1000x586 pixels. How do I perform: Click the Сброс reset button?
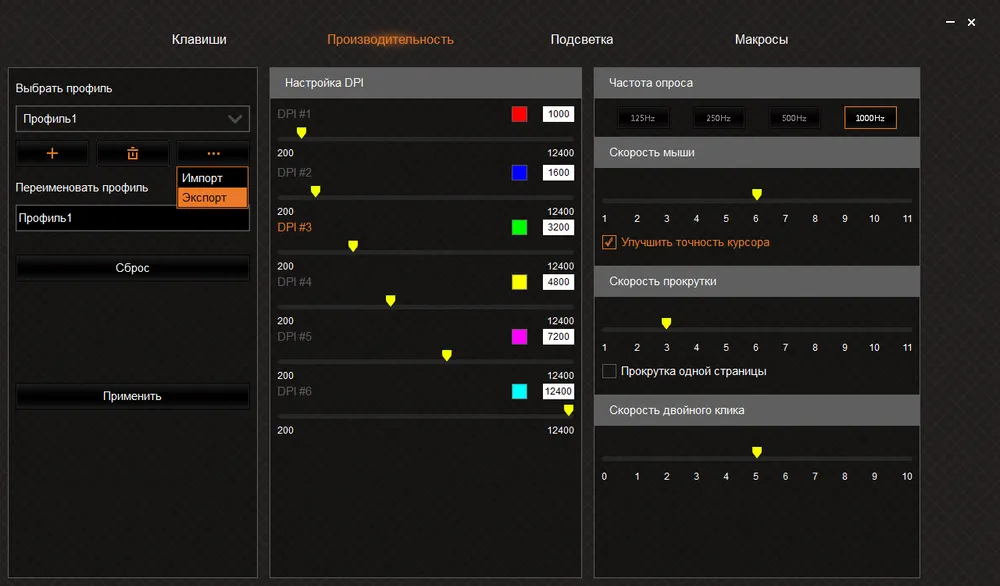pyautogui.click(x=133, y=268)
